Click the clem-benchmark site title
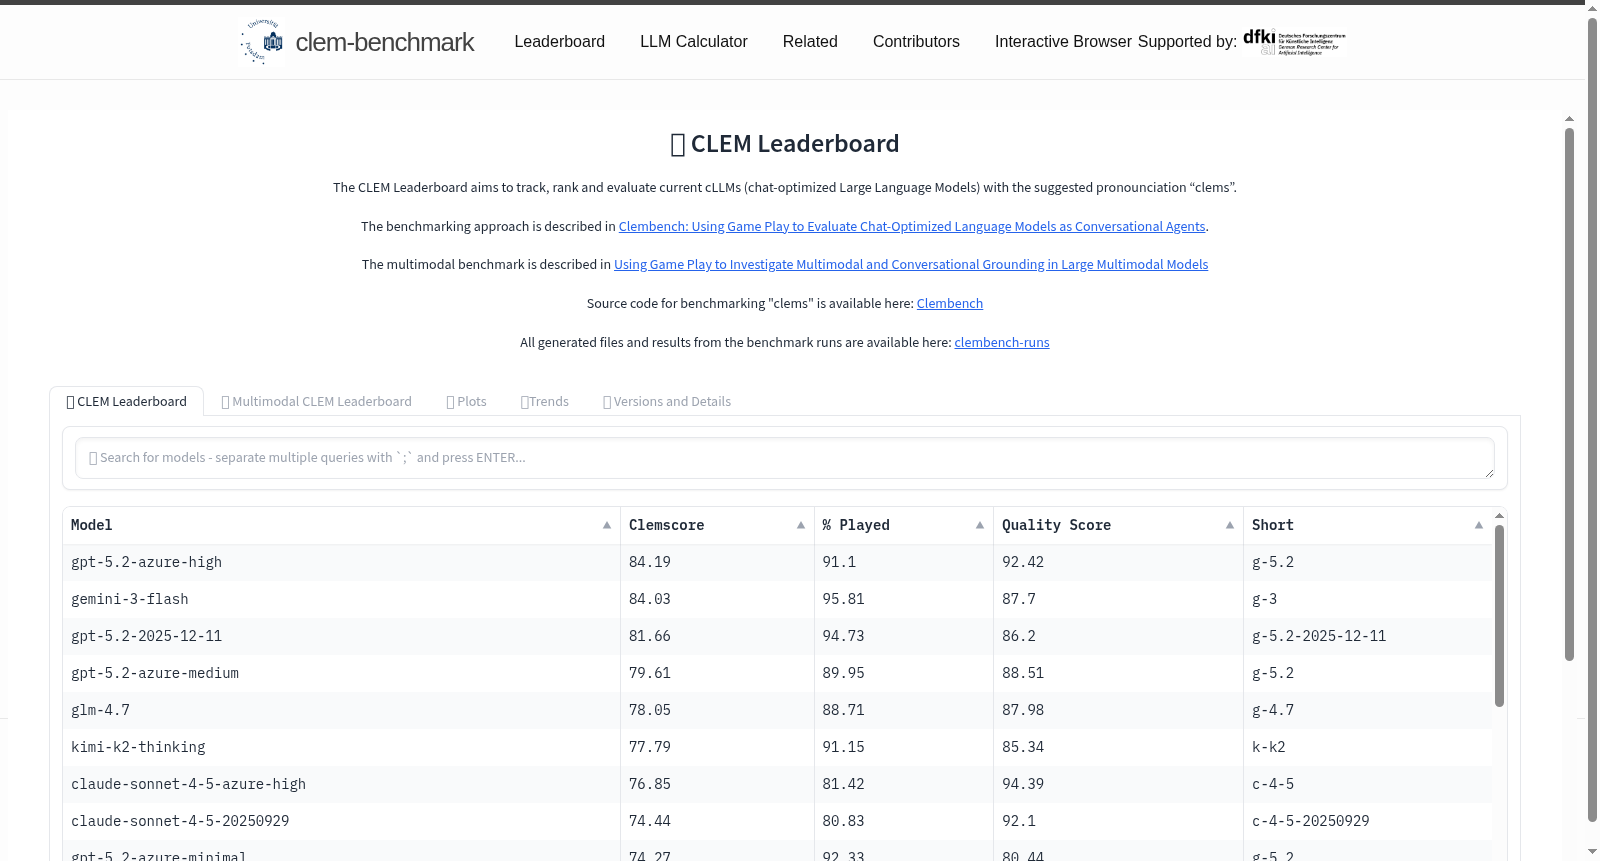The image size is (1600, 861). pos(385,42)
